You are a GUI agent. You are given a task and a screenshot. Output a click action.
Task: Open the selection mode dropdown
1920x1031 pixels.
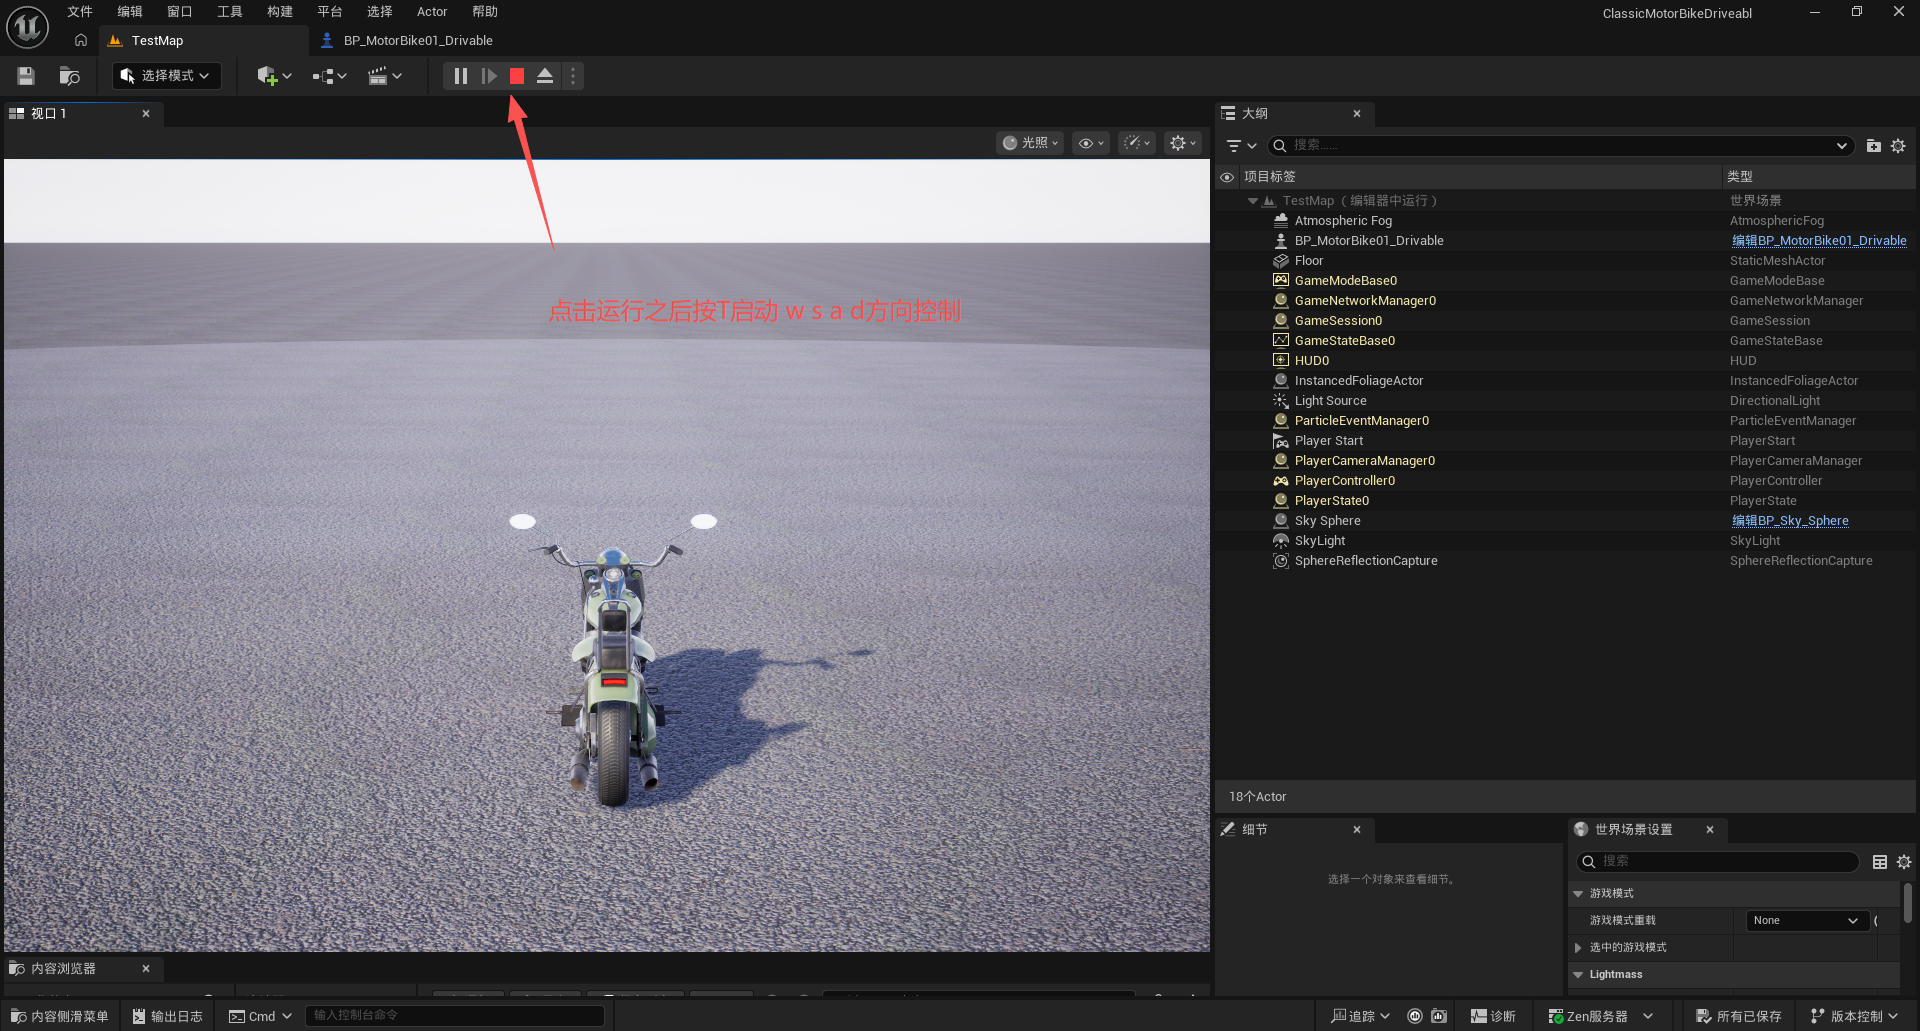pos(166,76)
